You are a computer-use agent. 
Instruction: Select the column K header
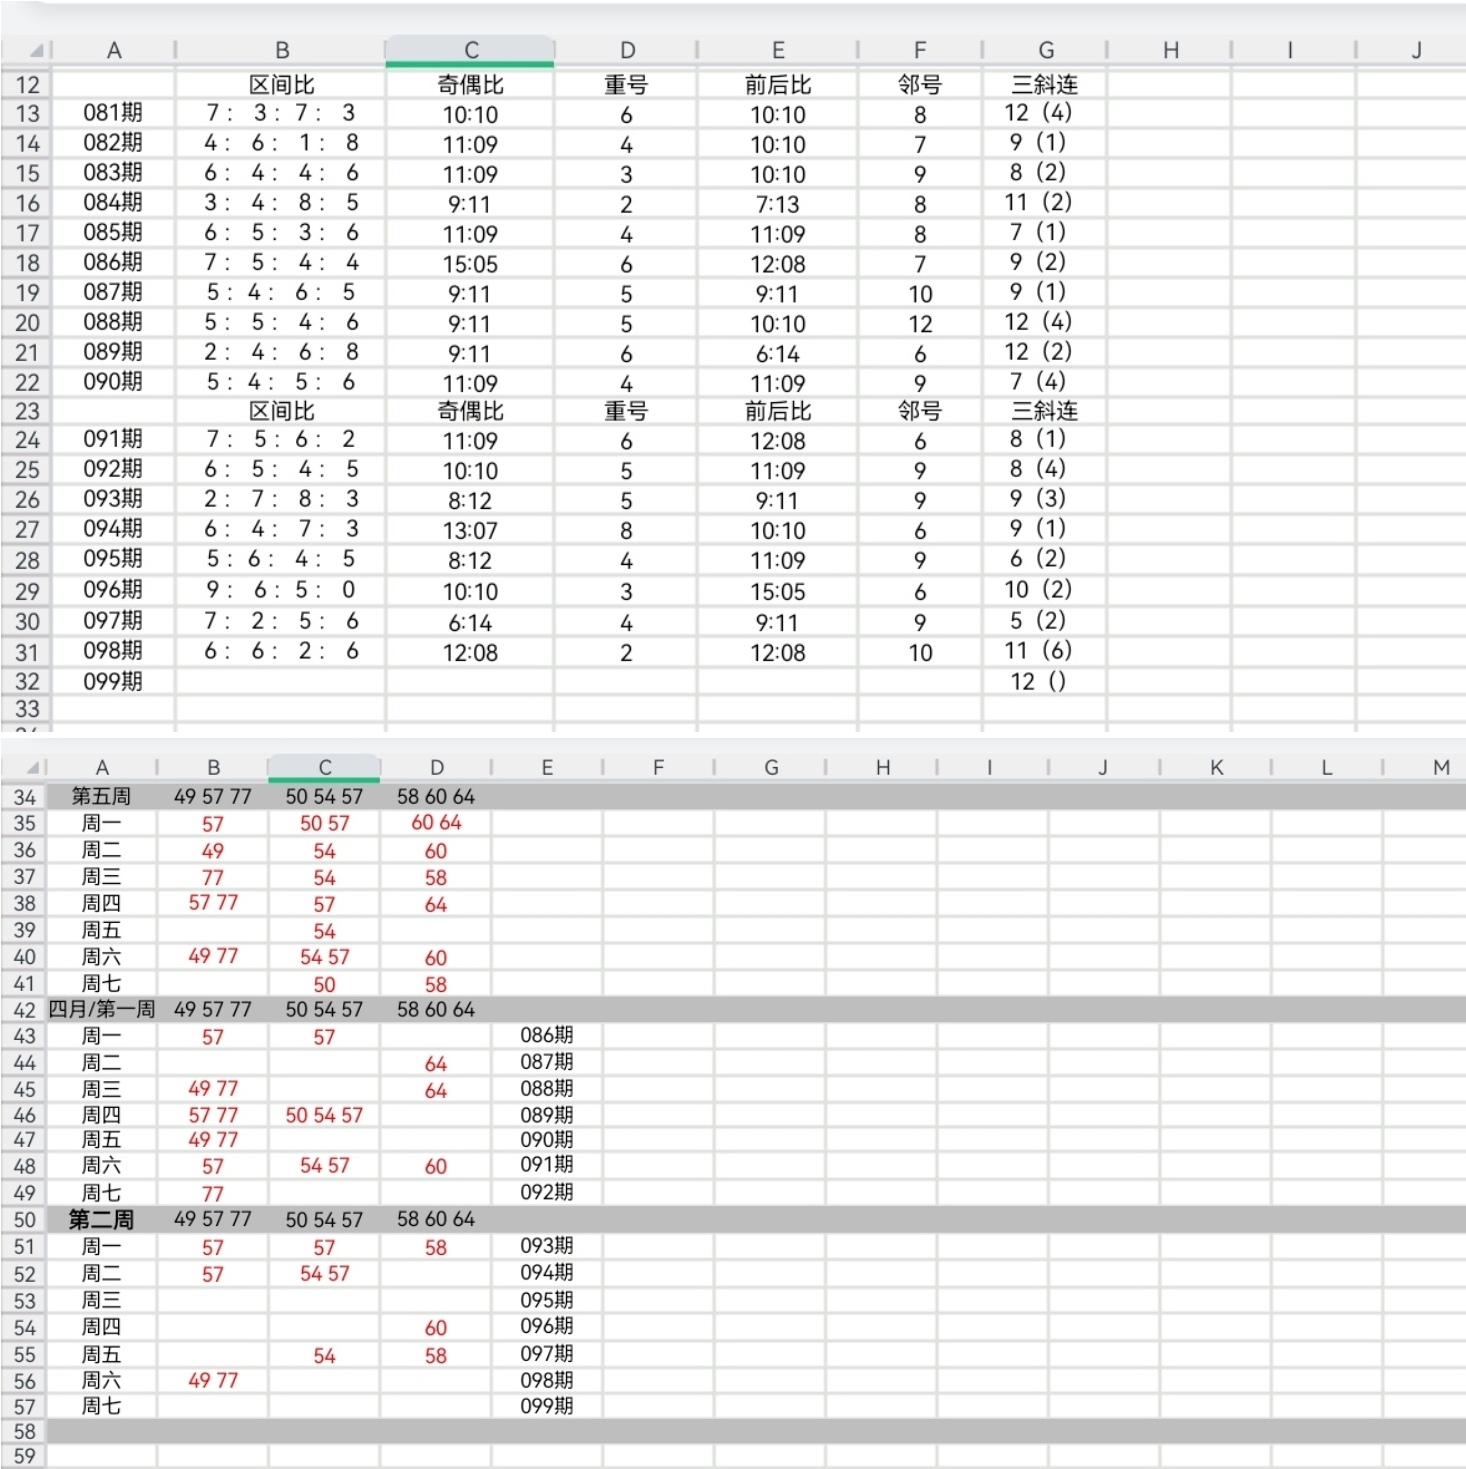coord(1216,767)
